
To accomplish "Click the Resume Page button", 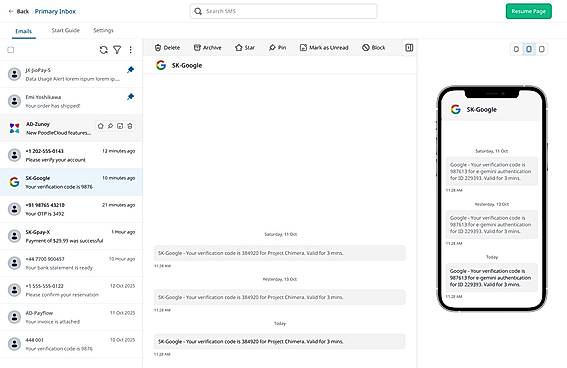I will (529, 11).
